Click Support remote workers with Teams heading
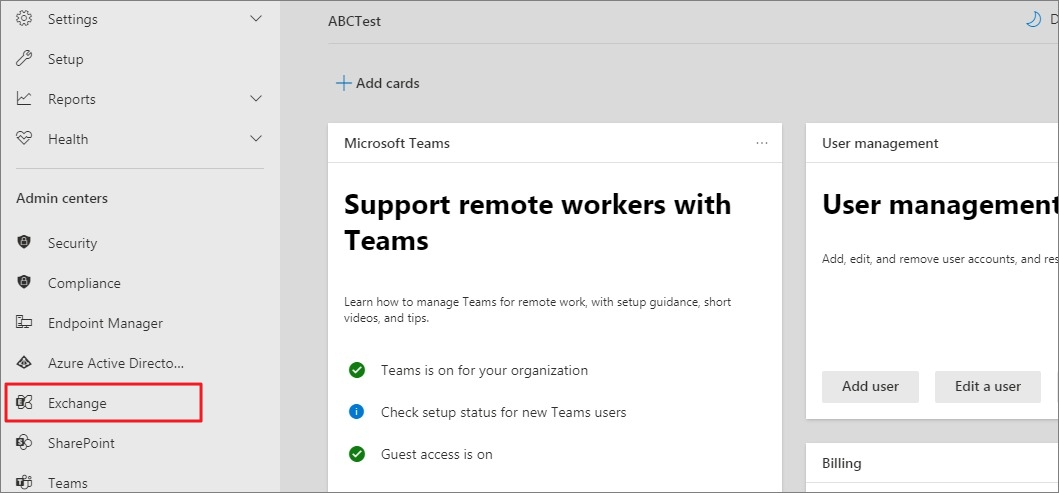Image resolution: width=1059 pixels, height=493 pixels. point(538,222)
